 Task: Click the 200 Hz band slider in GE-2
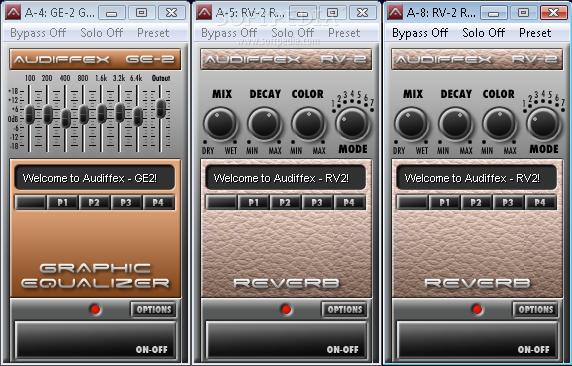coord(47,114)
